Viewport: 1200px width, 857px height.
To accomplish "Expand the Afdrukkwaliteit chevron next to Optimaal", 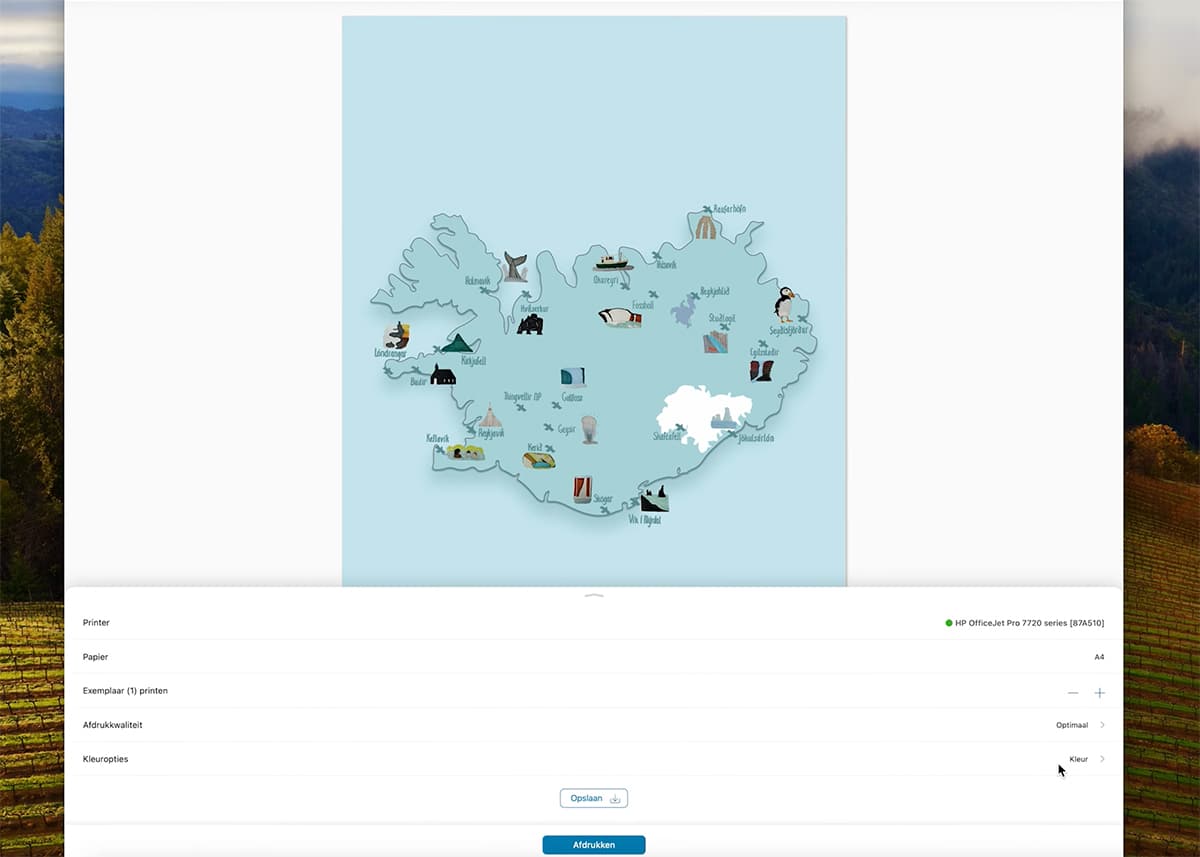I will pos(1102,725).
